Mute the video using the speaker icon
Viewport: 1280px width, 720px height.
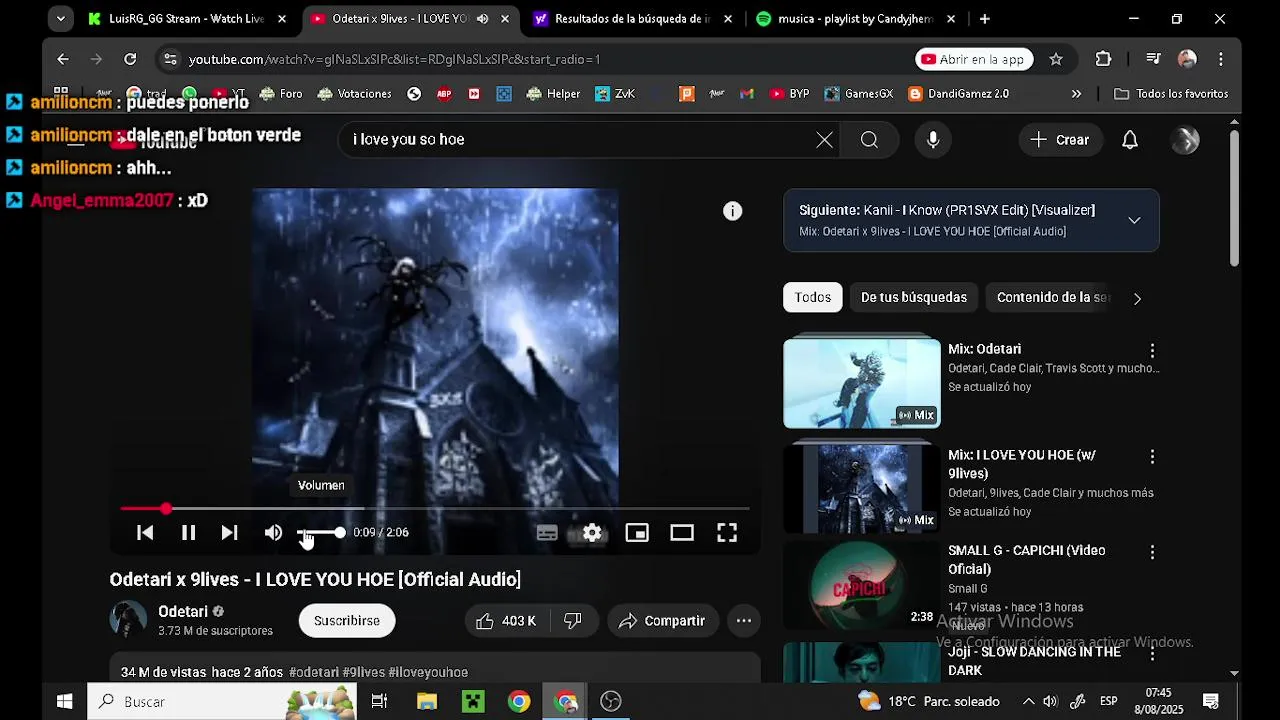coord(273,533)
